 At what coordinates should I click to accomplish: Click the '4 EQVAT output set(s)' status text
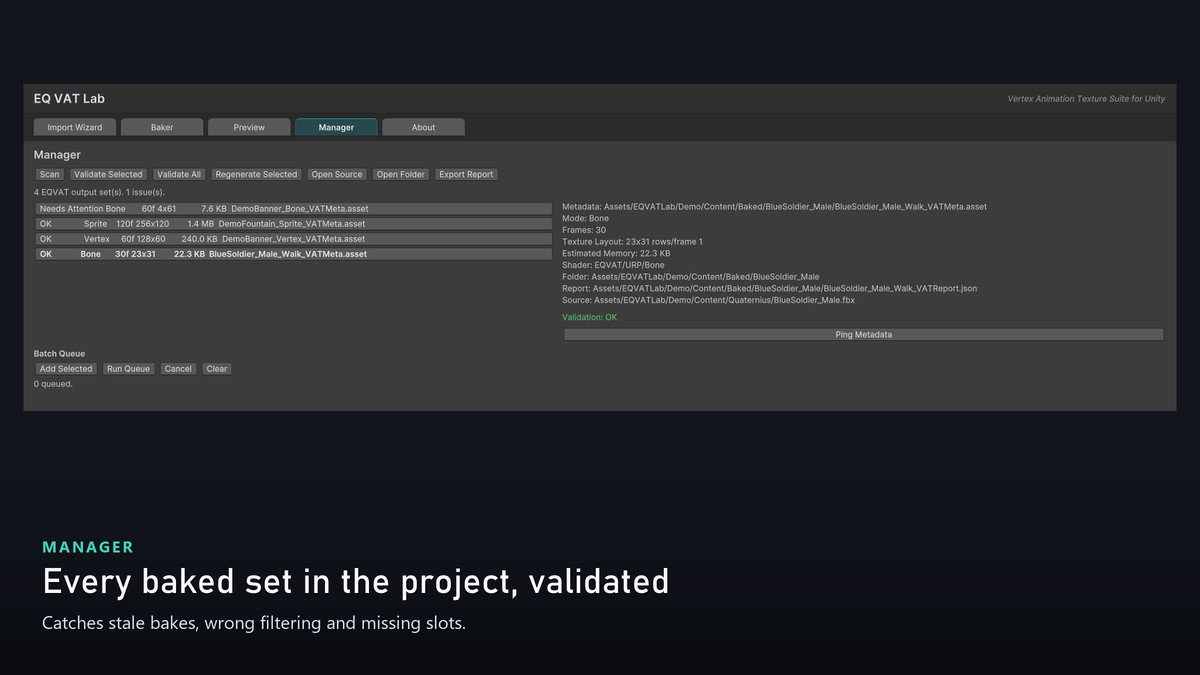coord(99,192)
